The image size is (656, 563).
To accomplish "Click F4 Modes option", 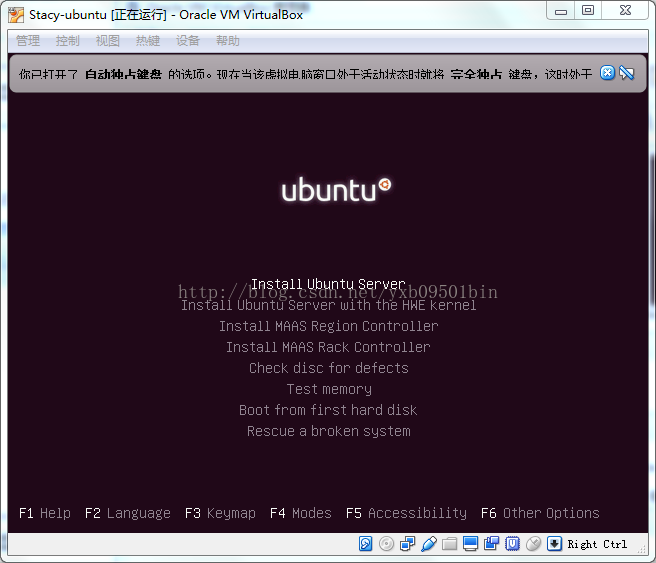I will pyautogui.click(x=301, y=513).
